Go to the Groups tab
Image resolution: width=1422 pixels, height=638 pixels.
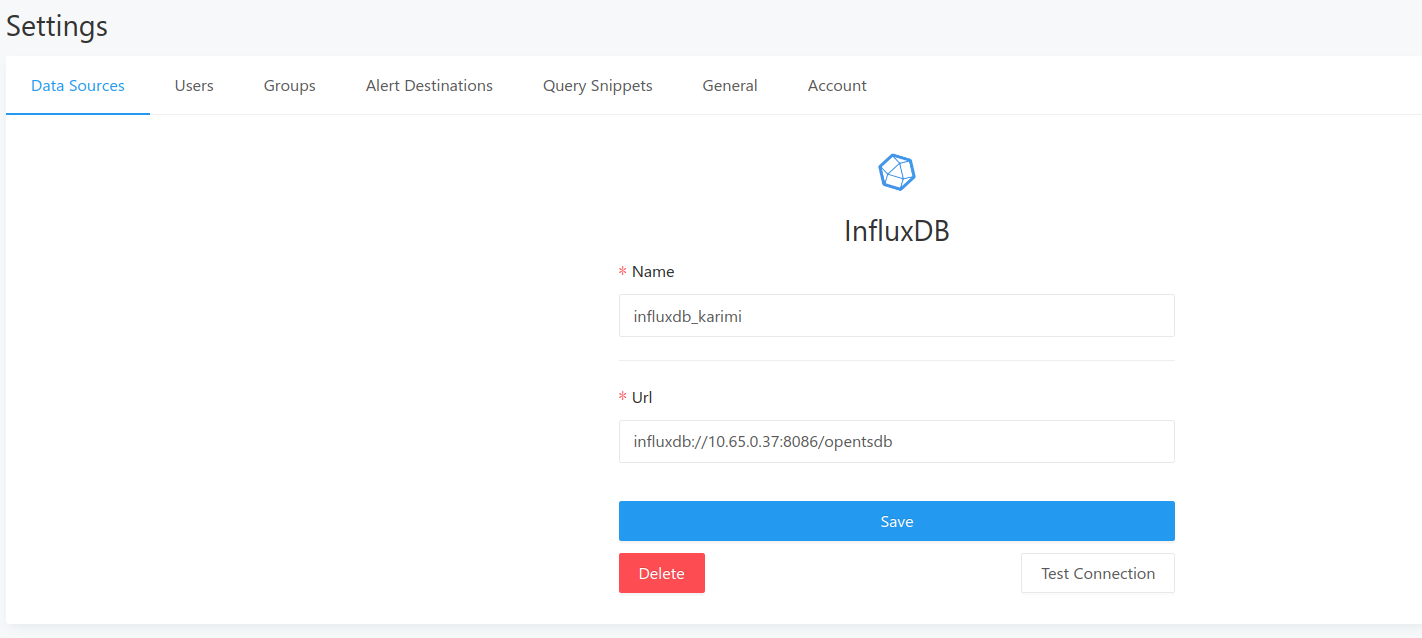tap(290, 86)
